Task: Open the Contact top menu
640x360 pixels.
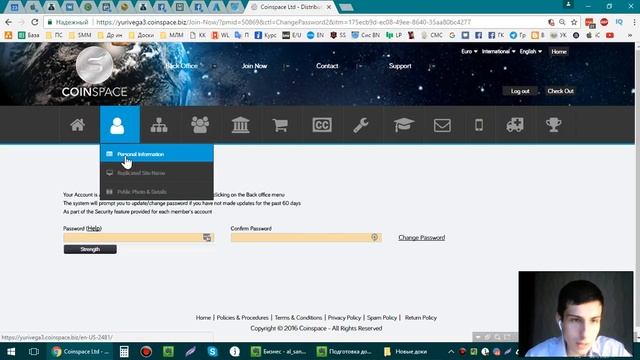Action: coord(327,66)
